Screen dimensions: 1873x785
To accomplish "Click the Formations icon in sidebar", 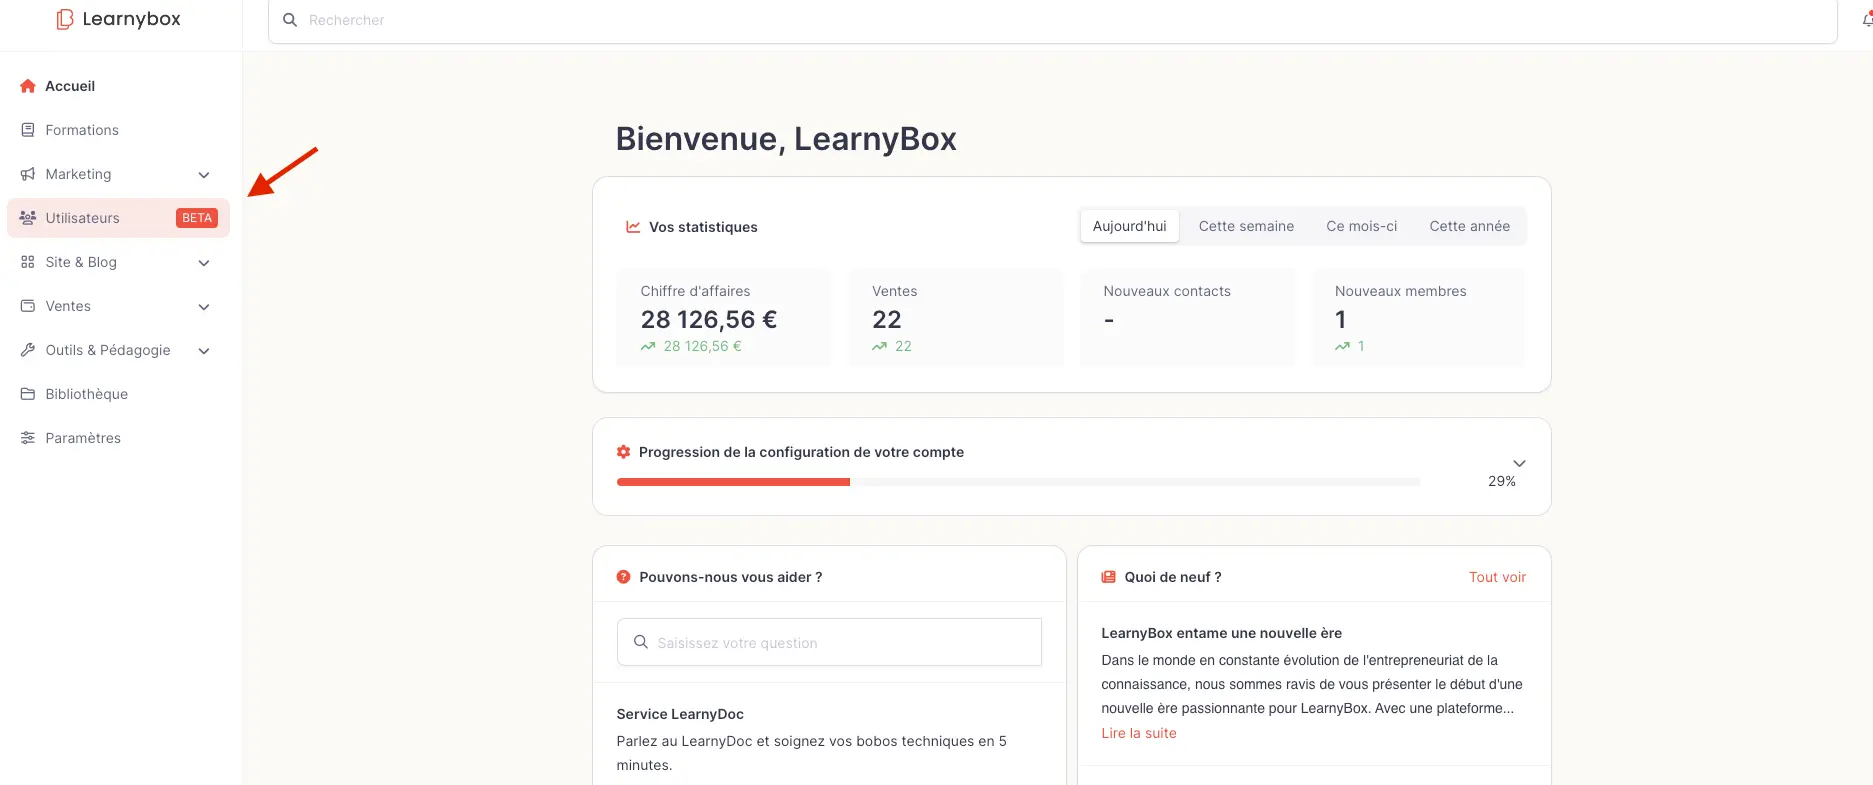I will click(x=28, y=130).
